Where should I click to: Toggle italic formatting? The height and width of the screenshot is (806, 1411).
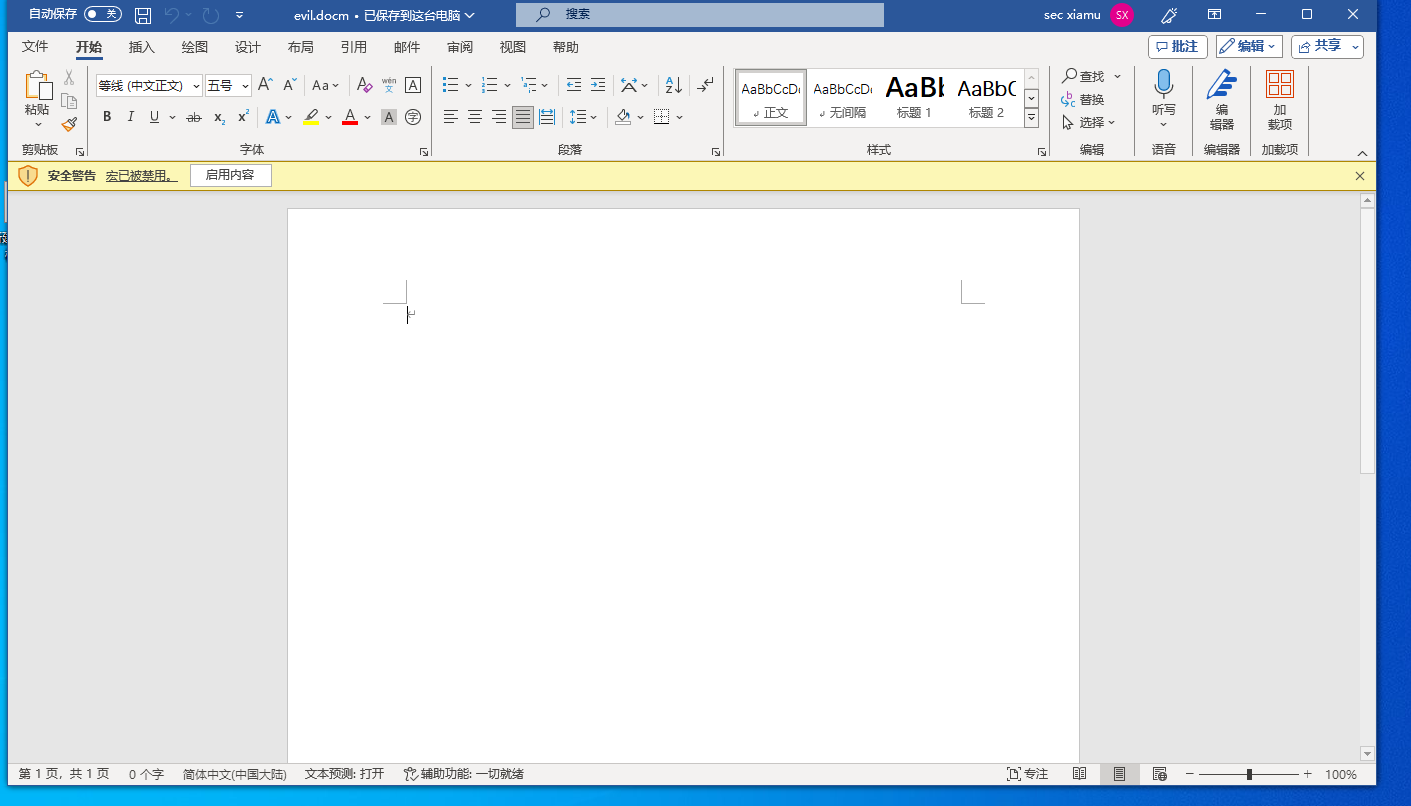pos(130,117)
